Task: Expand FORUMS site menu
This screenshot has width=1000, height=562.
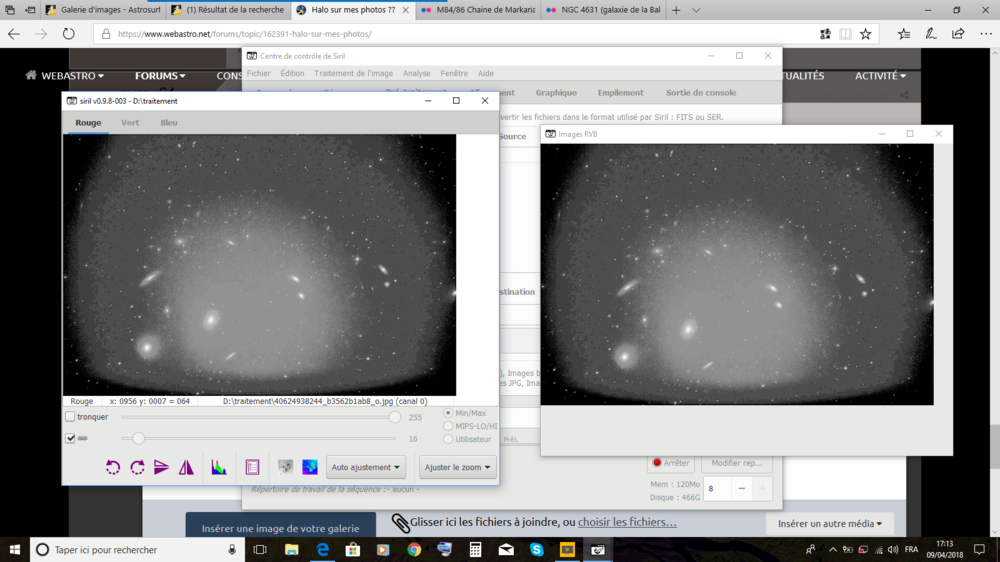Action: tap(160, 75)
